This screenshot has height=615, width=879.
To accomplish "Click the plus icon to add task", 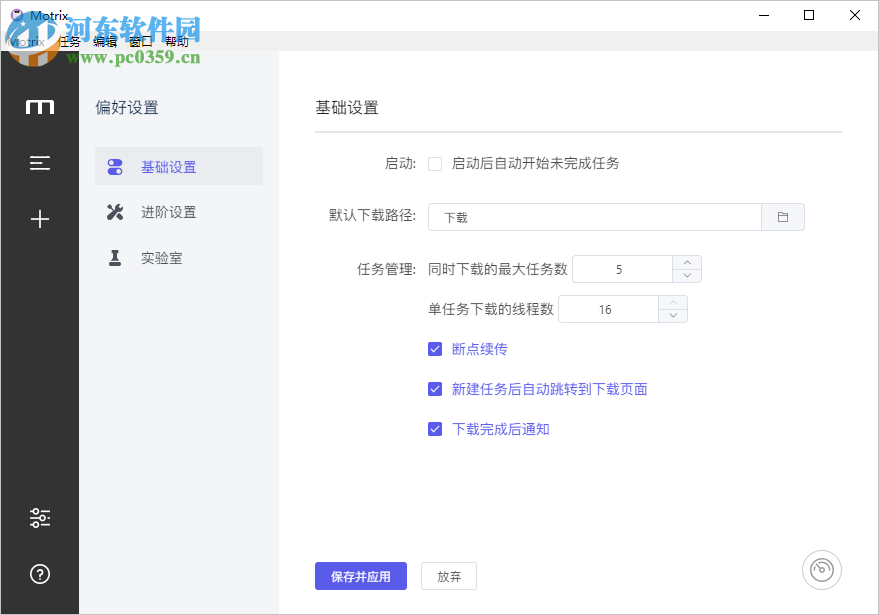I will point(40,219).
